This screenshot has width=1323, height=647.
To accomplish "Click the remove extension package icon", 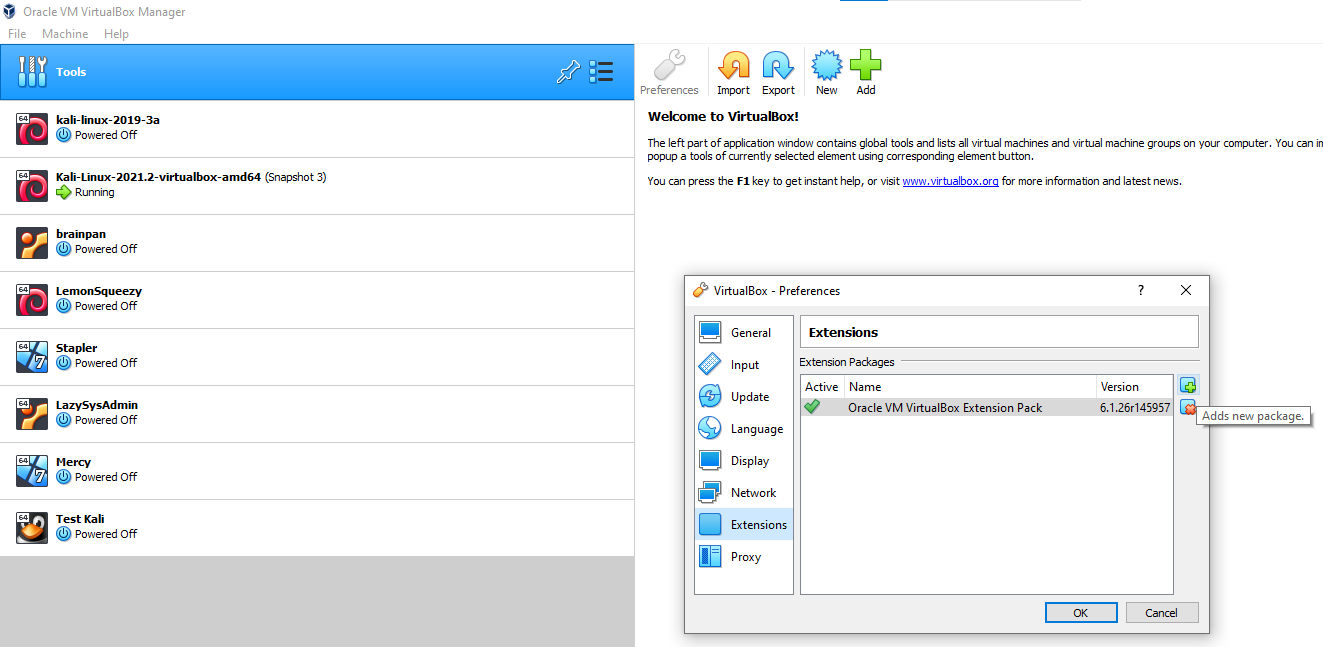I will tap(1188, 408).
